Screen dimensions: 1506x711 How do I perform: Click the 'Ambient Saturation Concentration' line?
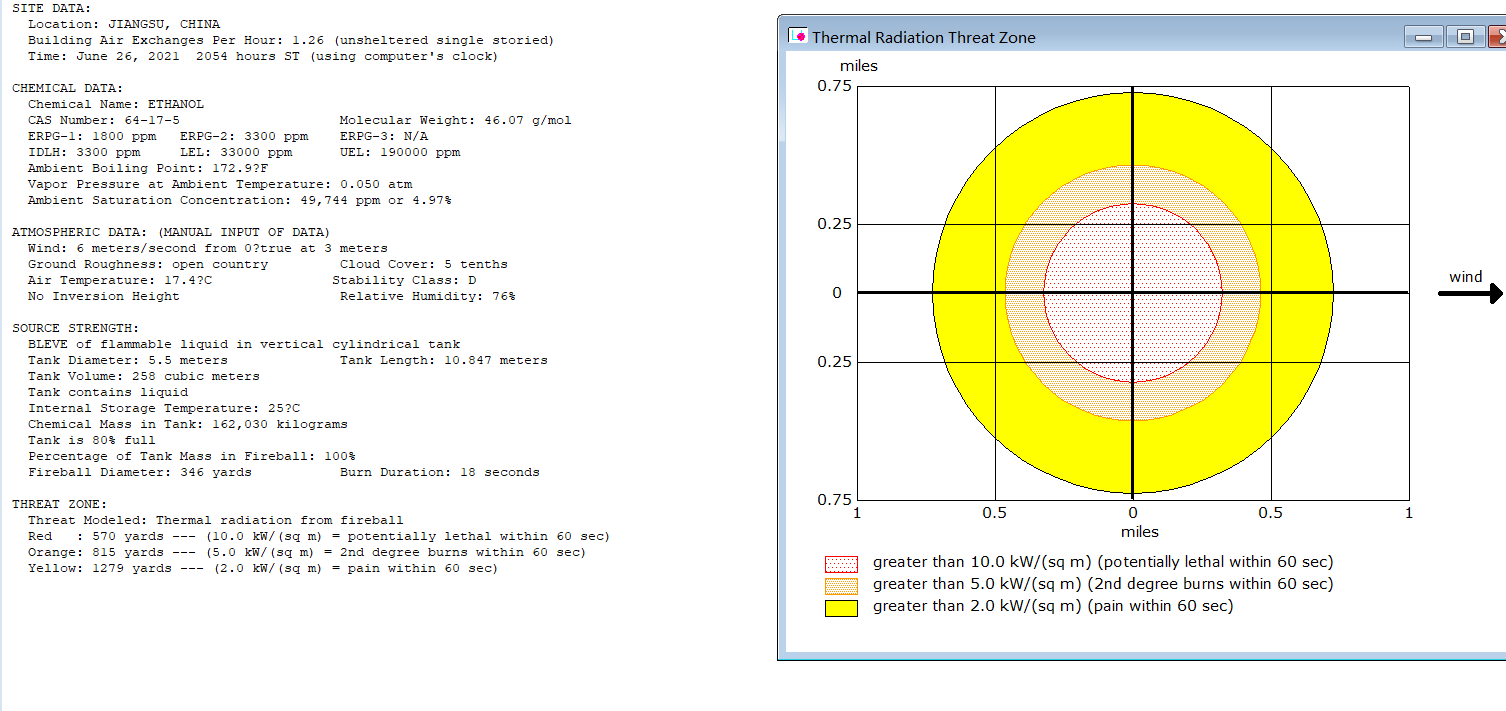pyautogui.click(x=240, y=200)
